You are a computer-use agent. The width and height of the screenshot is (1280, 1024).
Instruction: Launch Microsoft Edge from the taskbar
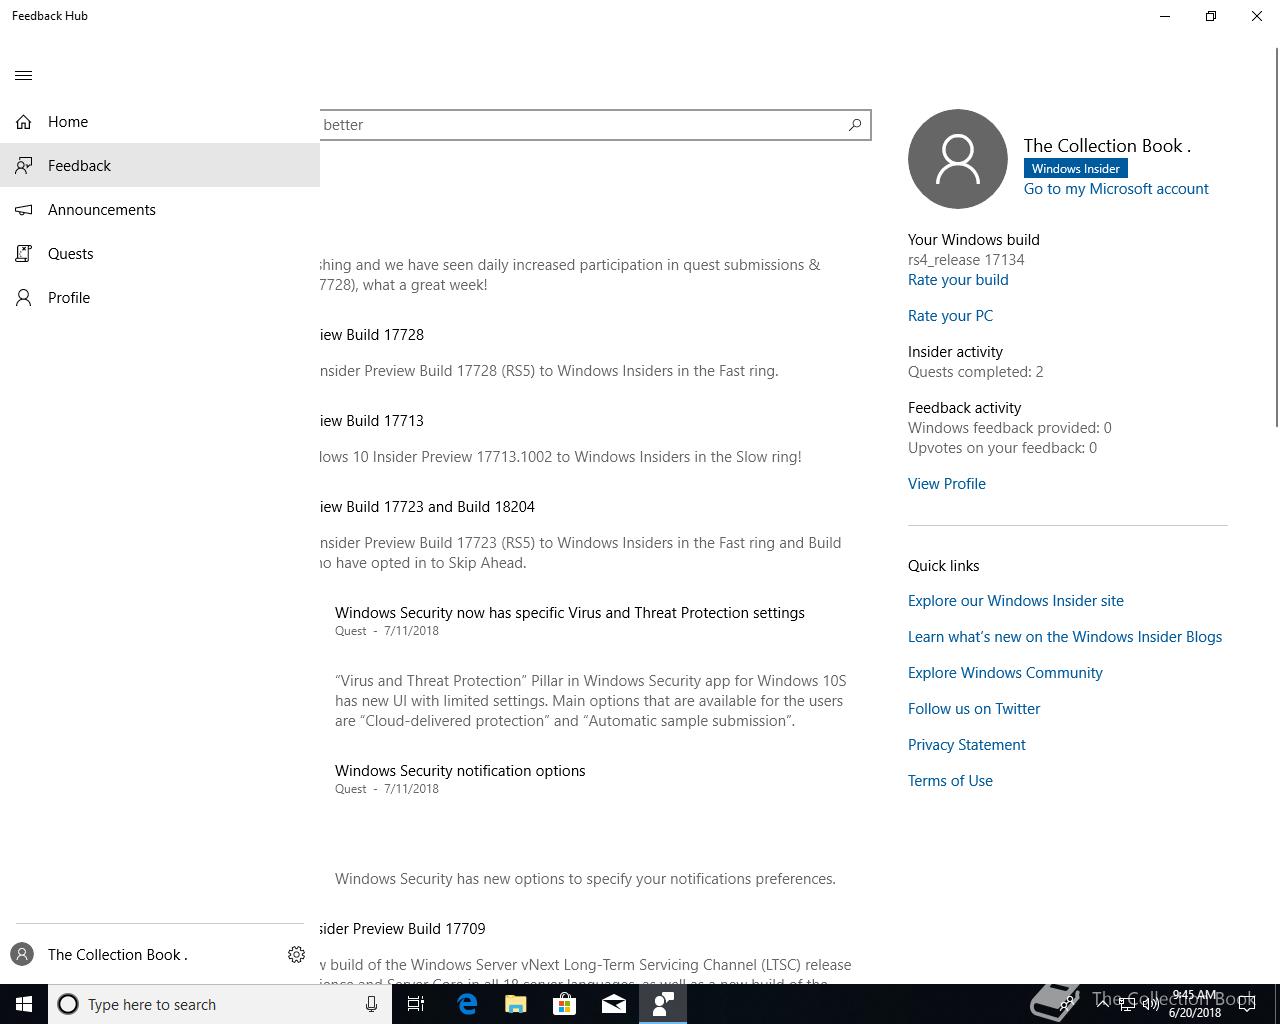[x=467, y=1004]
